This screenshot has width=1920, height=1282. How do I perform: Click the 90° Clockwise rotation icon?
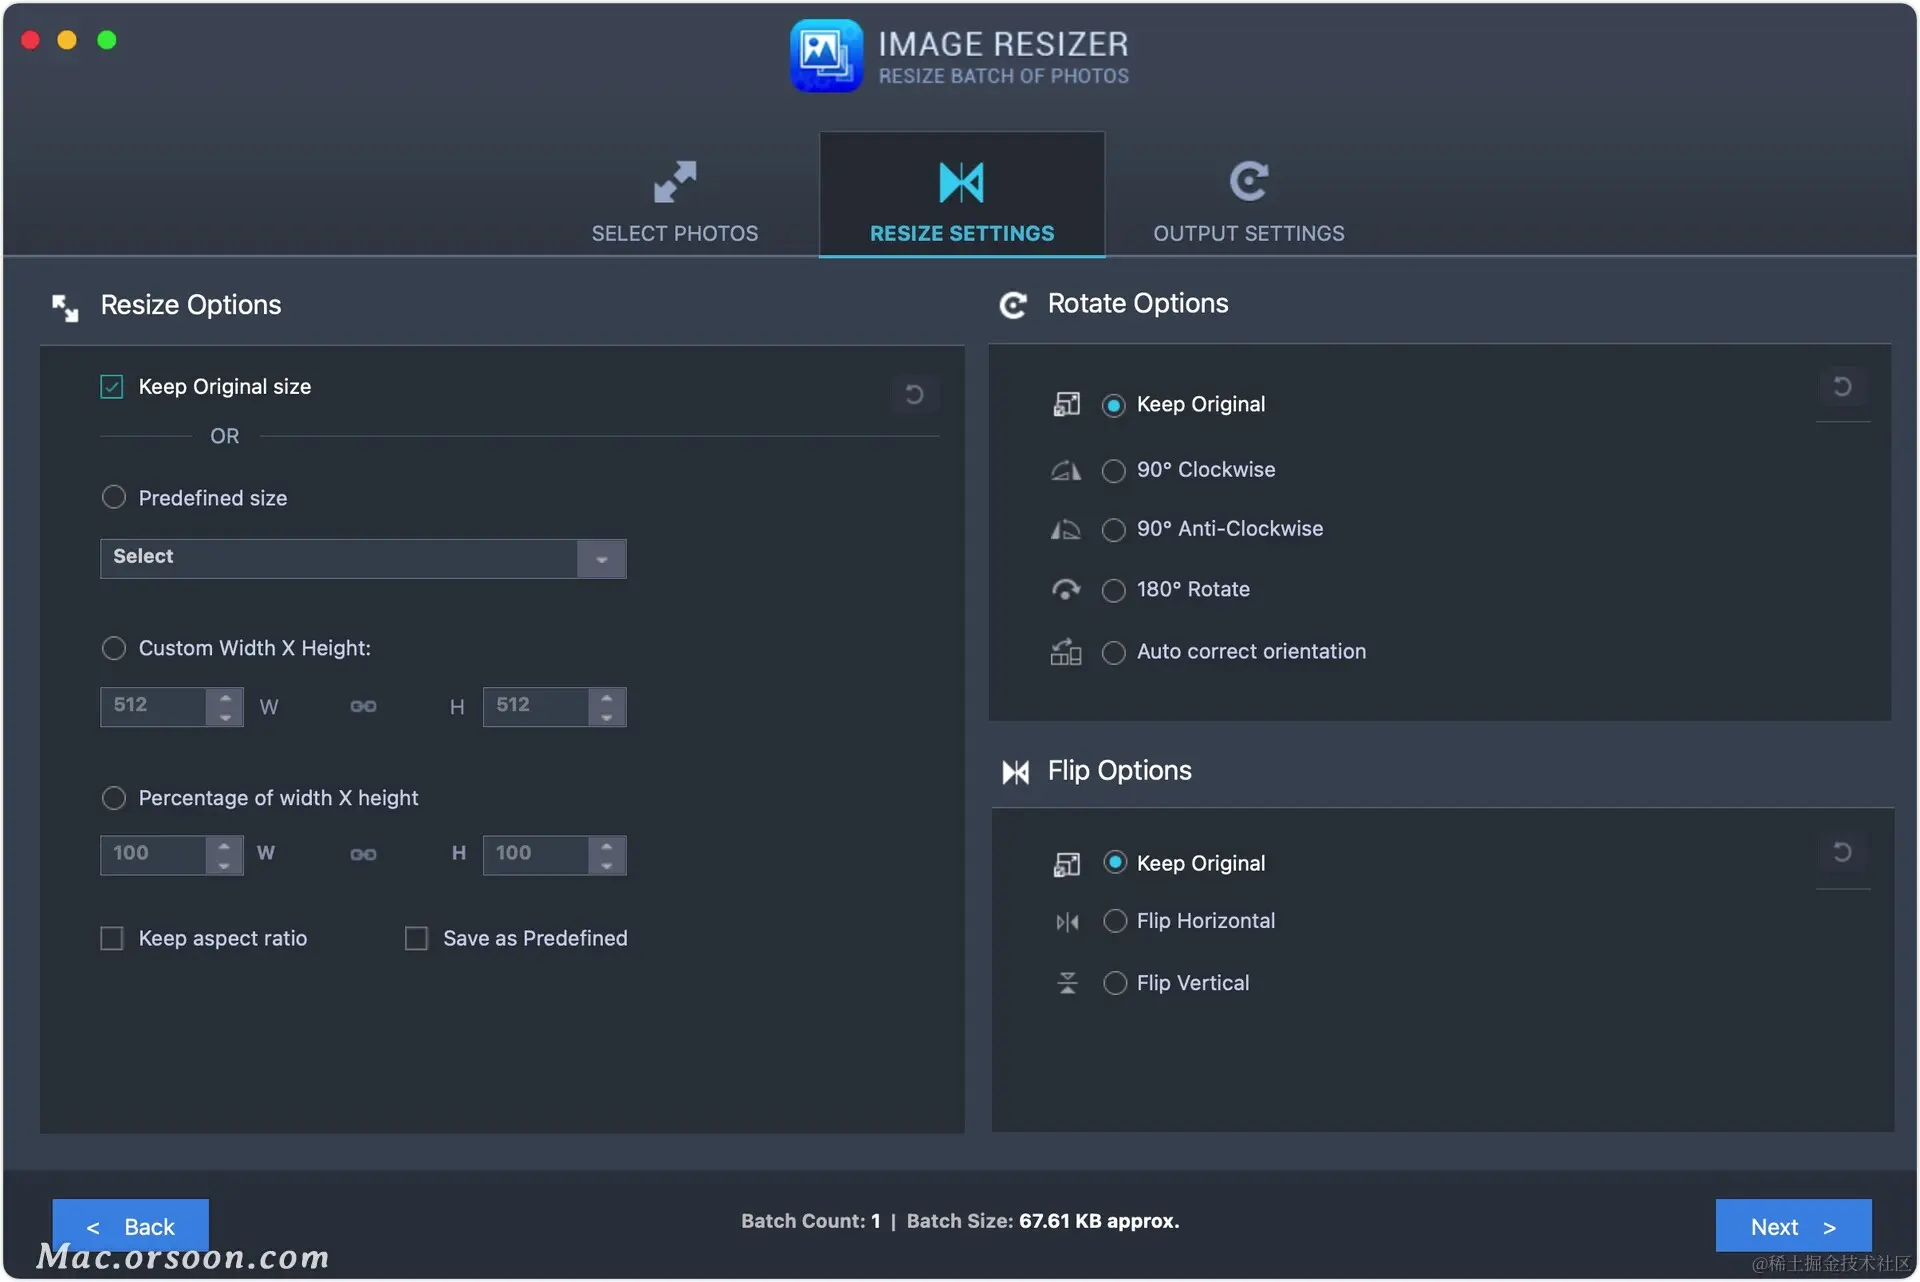click(x=1066, y=470)
